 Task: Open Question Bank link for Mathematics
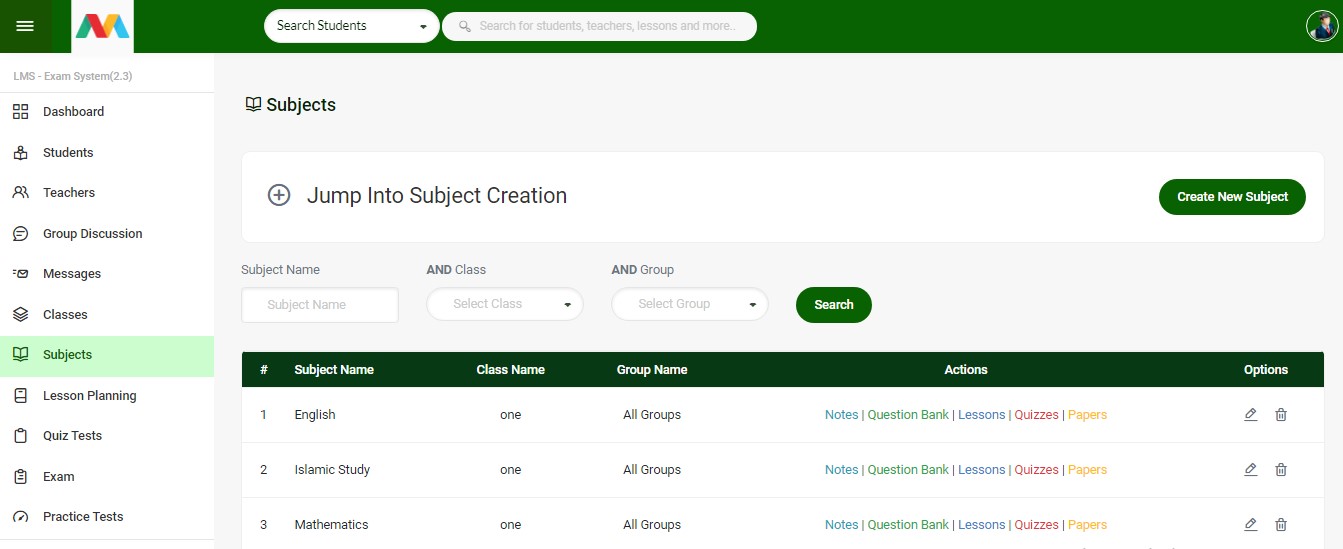tap(908, 525)
